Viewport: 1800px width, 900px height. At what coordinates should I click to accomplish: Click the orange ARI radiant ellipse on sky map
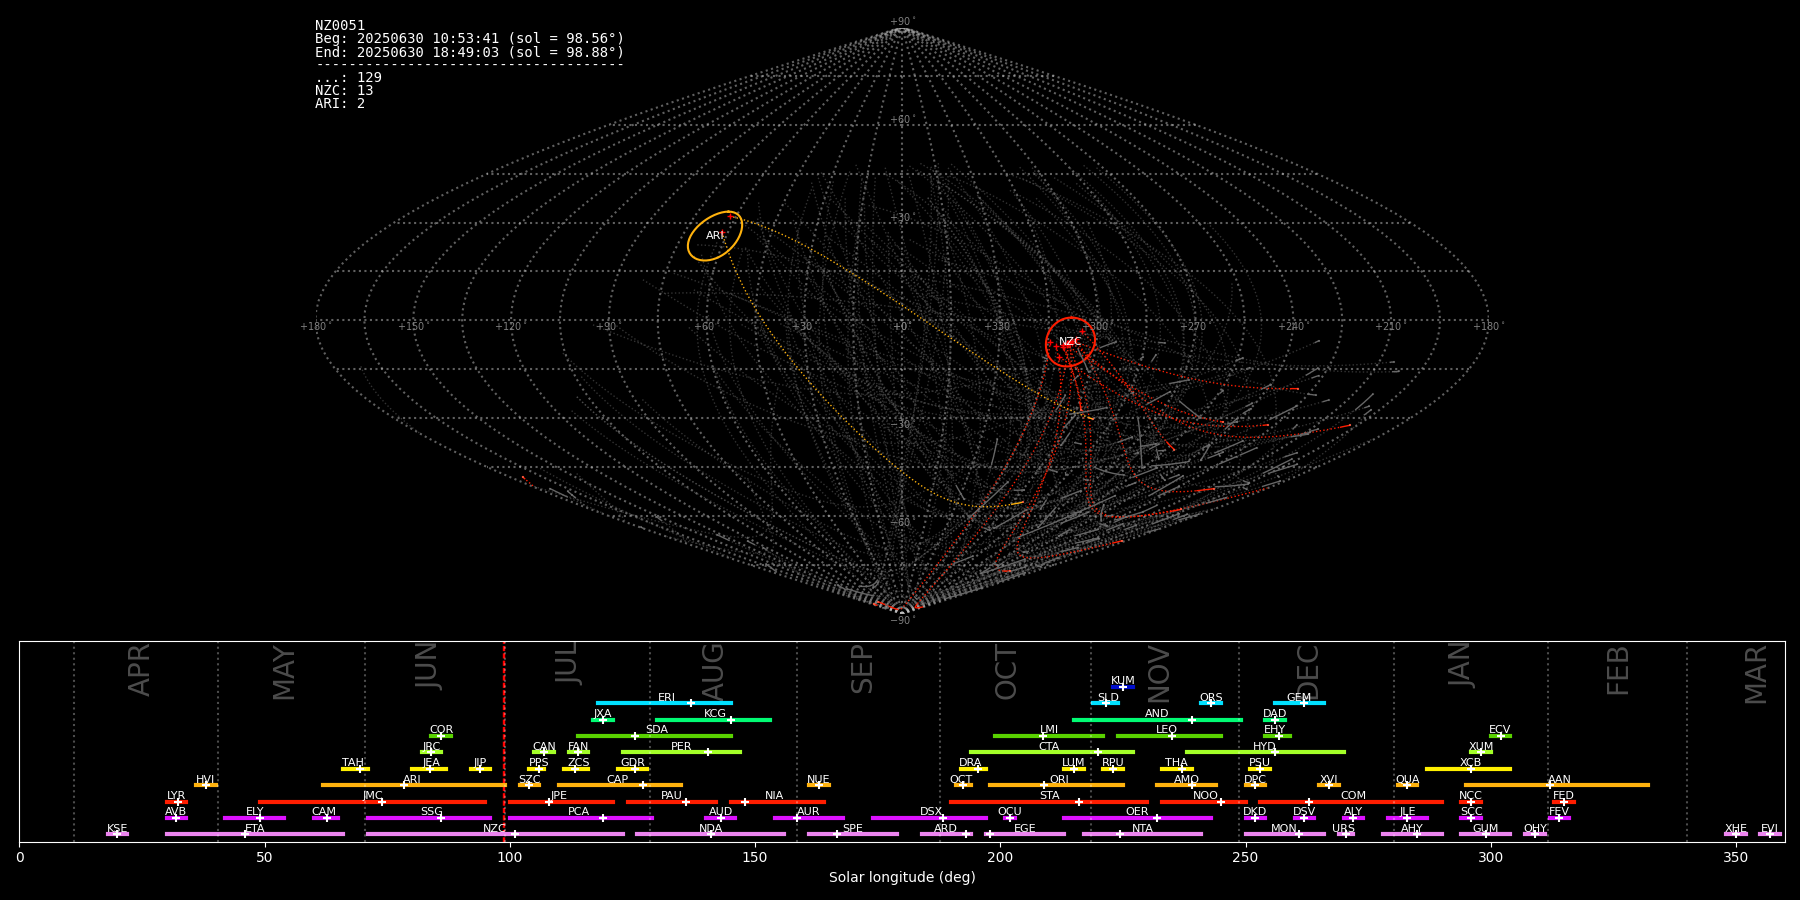coord(715,236)
